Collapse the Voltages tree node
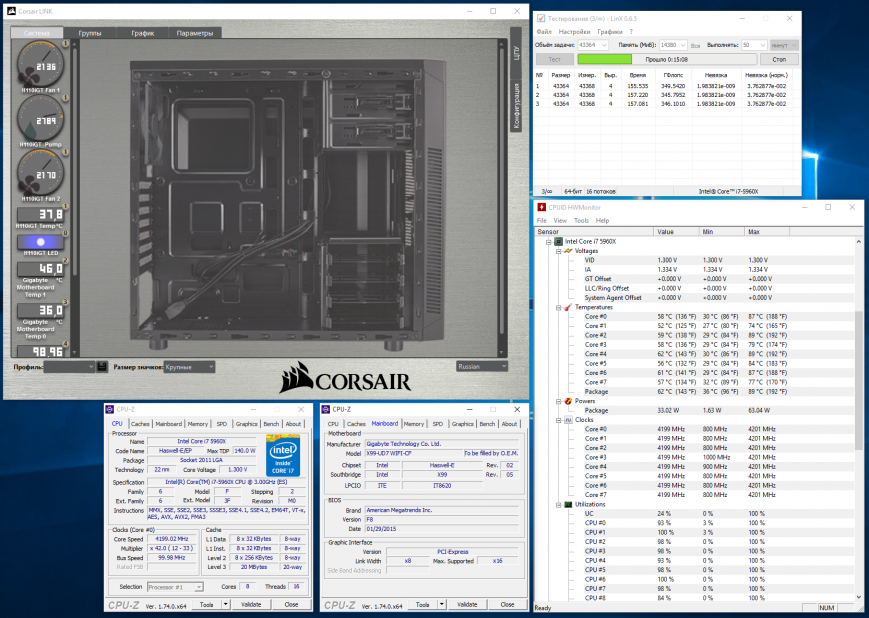The image size is (869, 618). coord(559,251)
